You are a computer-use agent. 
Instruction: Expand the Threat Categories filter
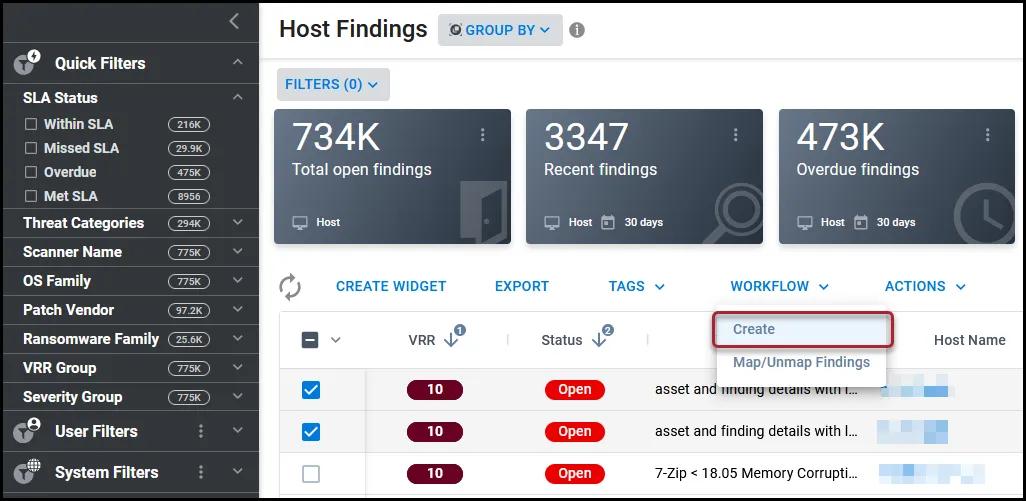[x=238, y=222]
